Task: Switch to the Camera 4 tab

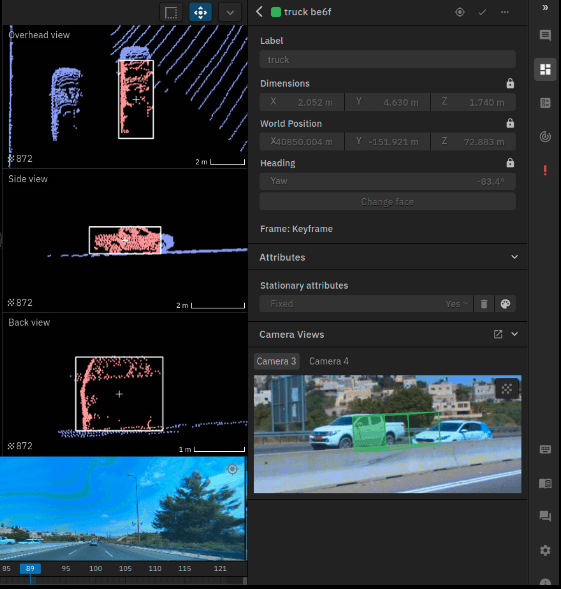Action: [x=329, y=361]
